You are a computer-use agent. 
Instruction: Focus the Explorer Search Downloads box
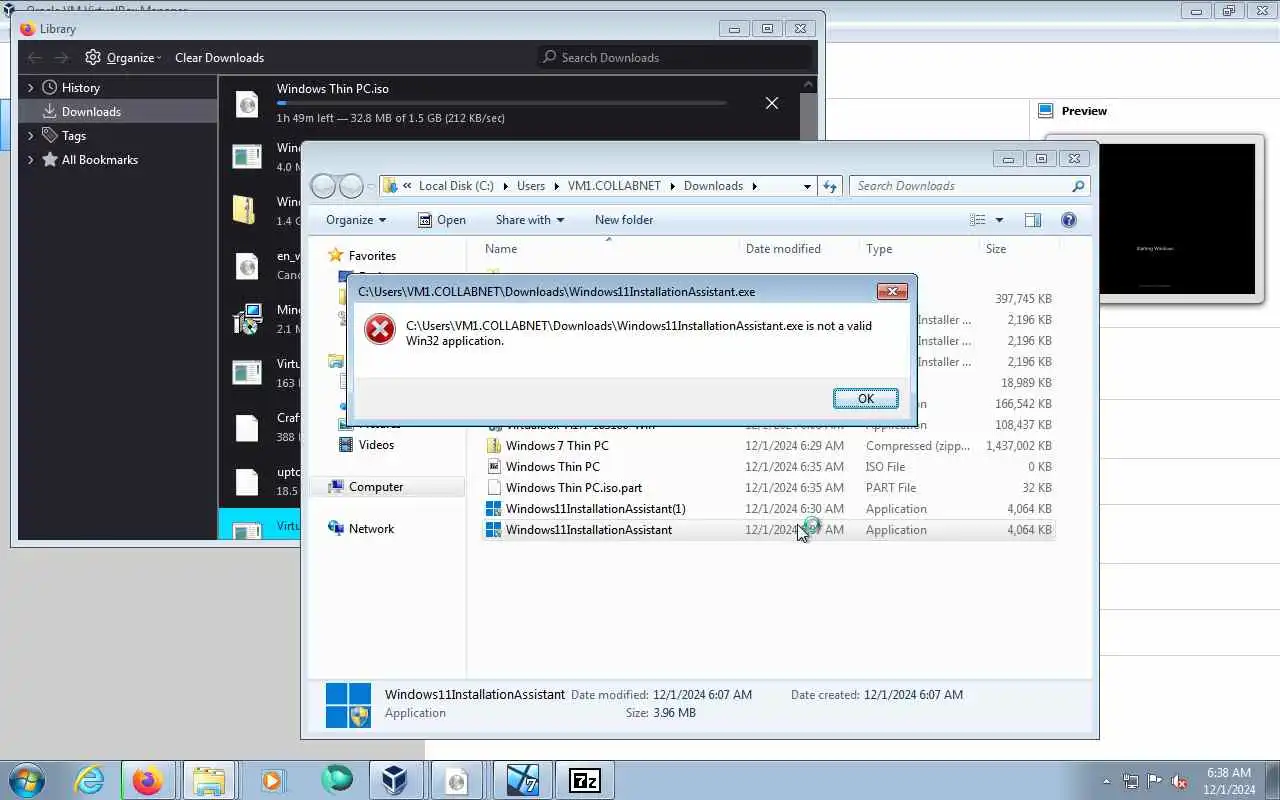coord(969,186)
